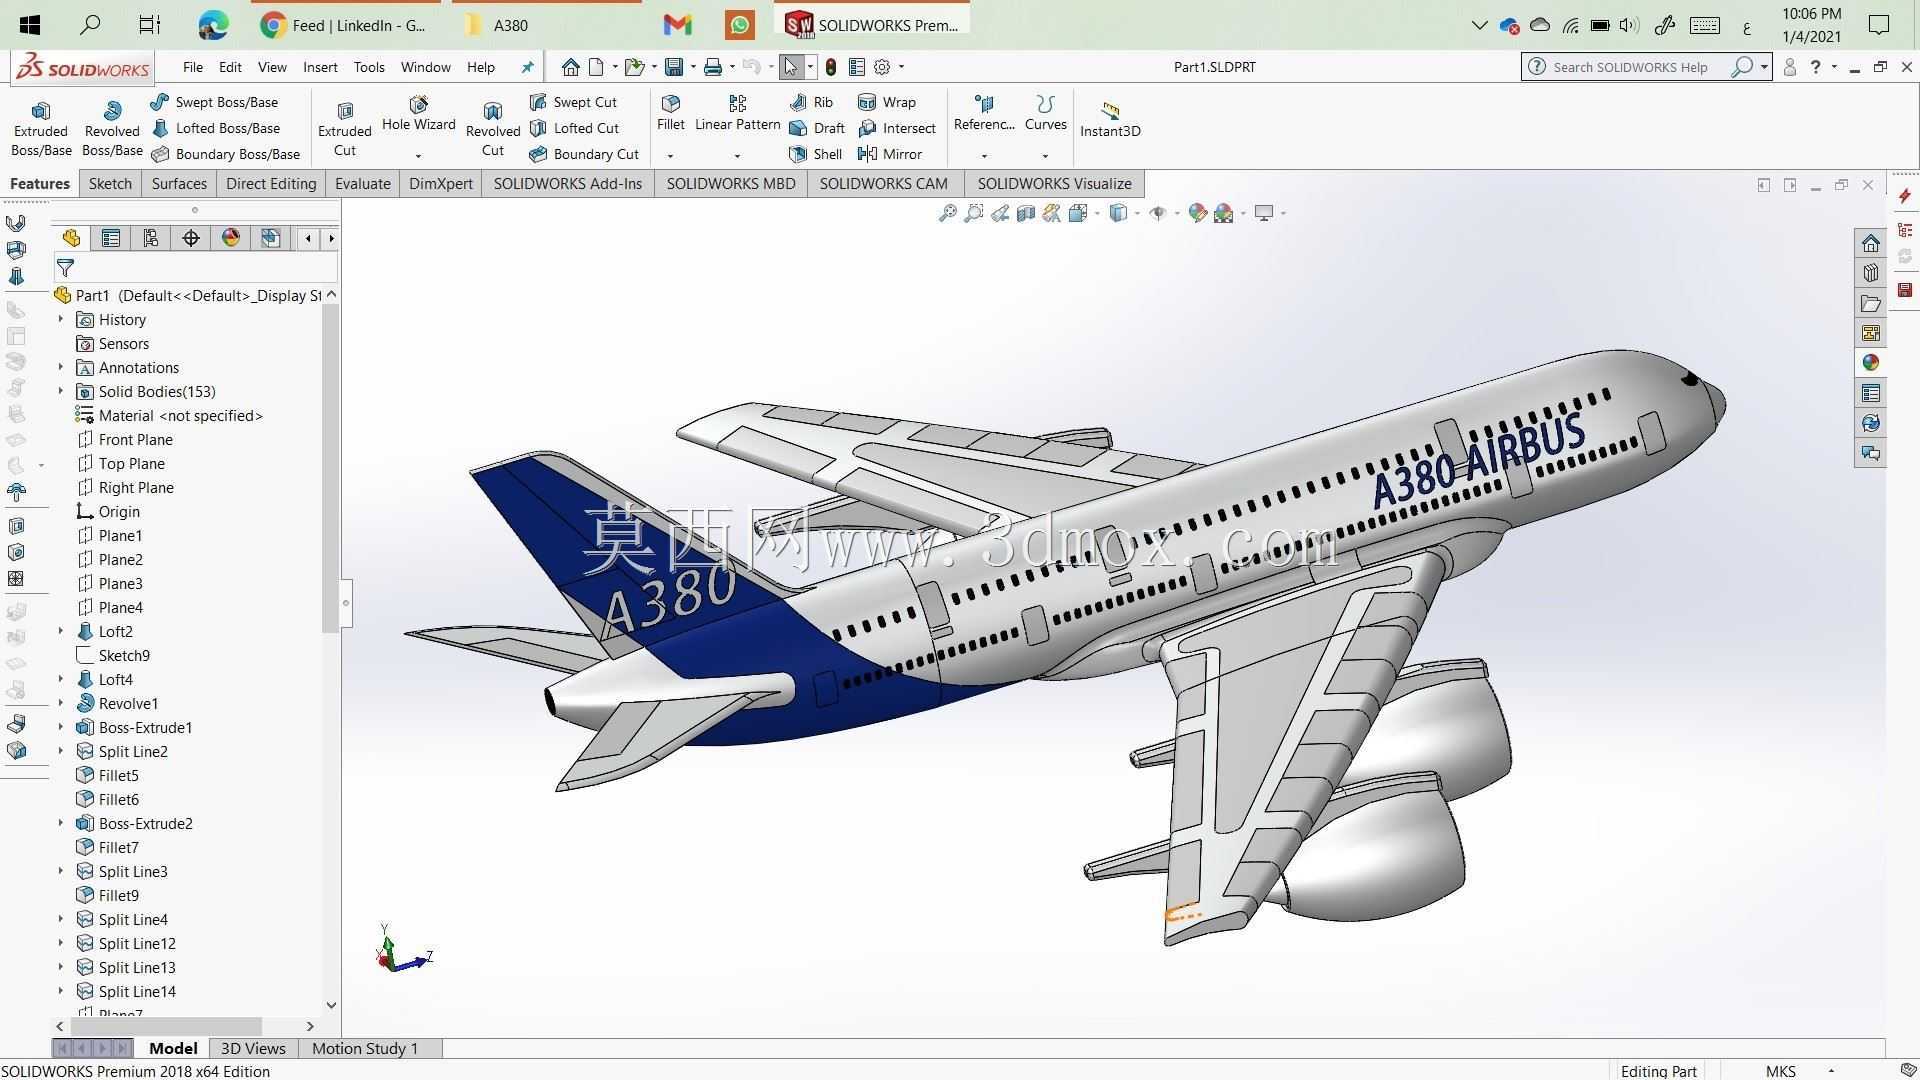Open the Insert menu
The height and width of the screenshot is (1080, 1920).
(320, 67)
